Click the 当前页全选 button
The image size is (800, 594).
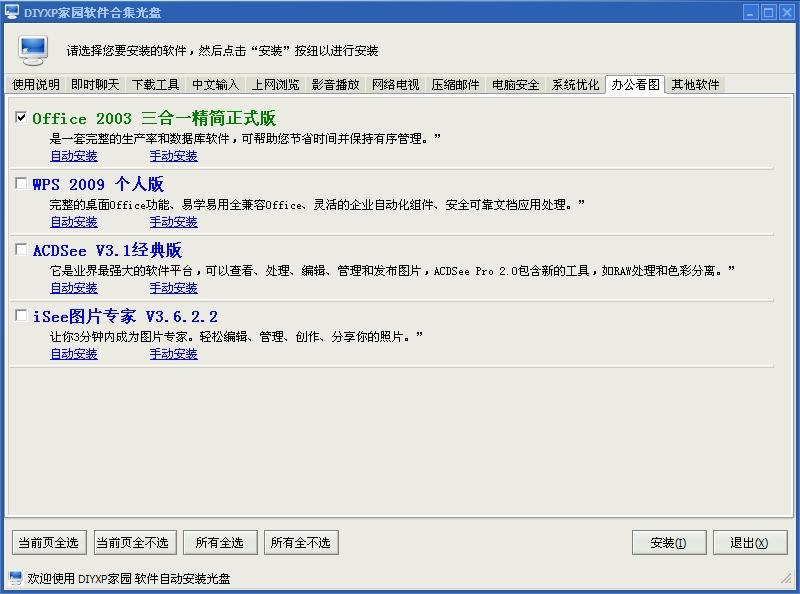(x=49, y=542)
